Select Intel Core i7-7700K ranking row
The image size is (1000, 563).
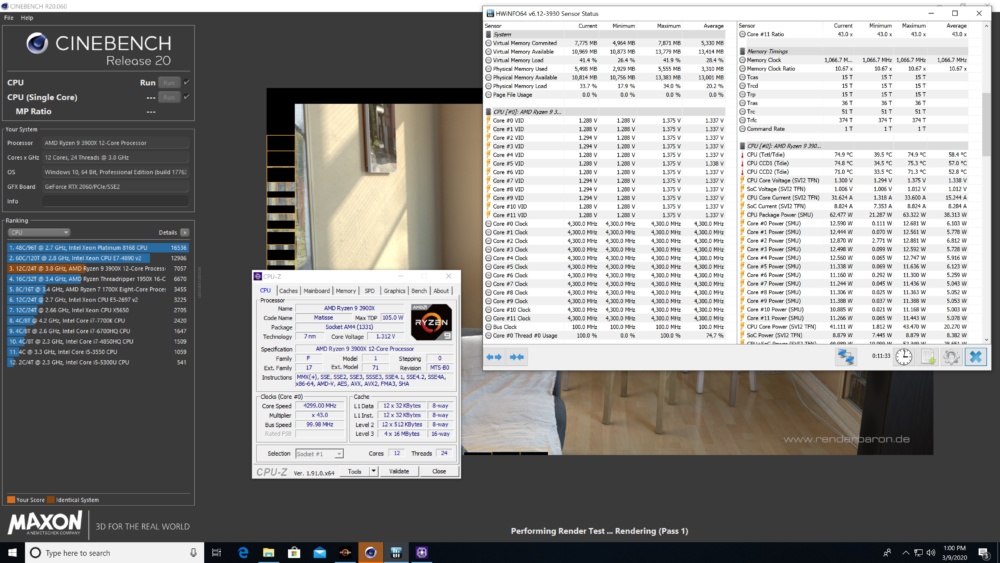tap(98, 321)
